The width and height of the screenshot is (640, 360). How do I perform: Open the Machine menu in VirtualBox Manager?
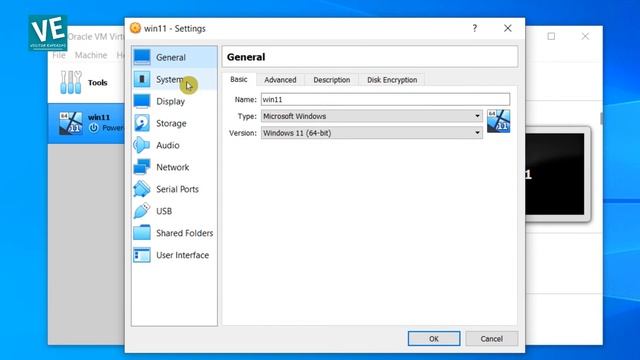tap(91, 55)
